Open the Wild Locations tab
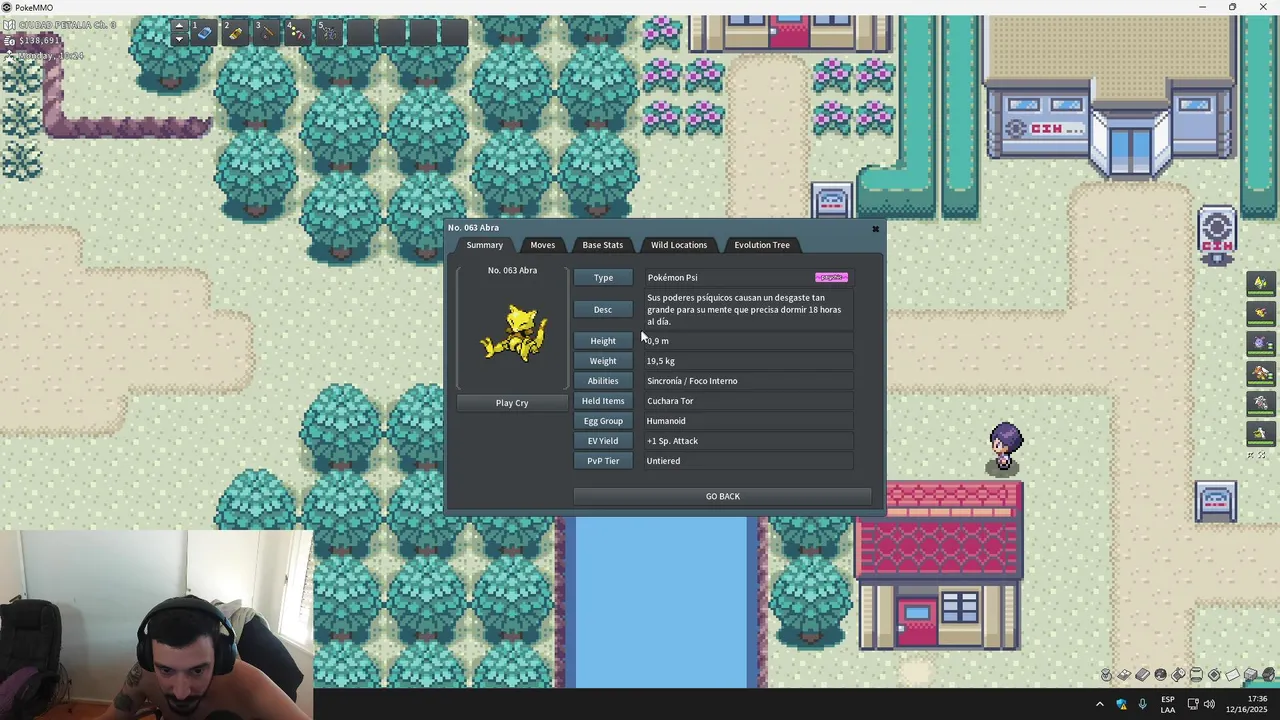The image size is (1280, 720). click(x=679, y=245)
